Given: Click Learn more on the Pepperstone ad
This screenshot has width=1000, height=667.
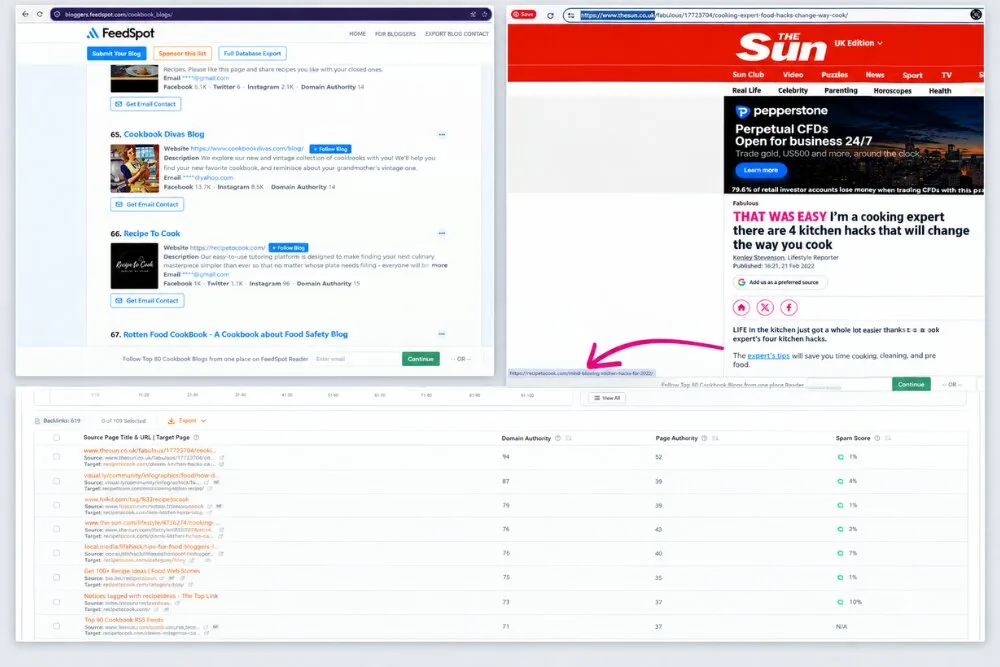Looking at the screenshot, I should click(x=761, y=170).
